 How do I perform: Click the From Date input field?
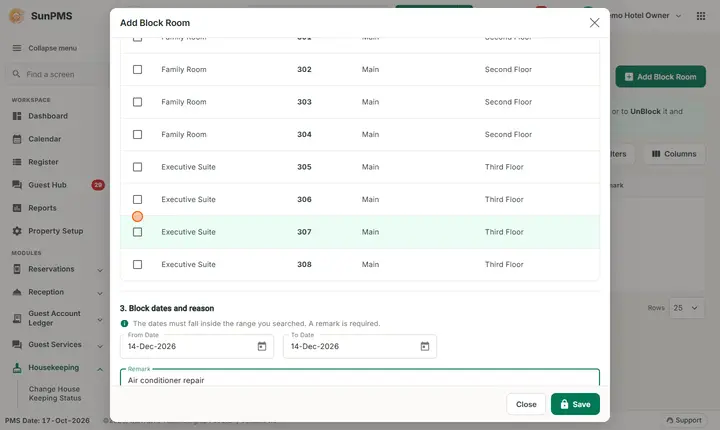(197, 346)
